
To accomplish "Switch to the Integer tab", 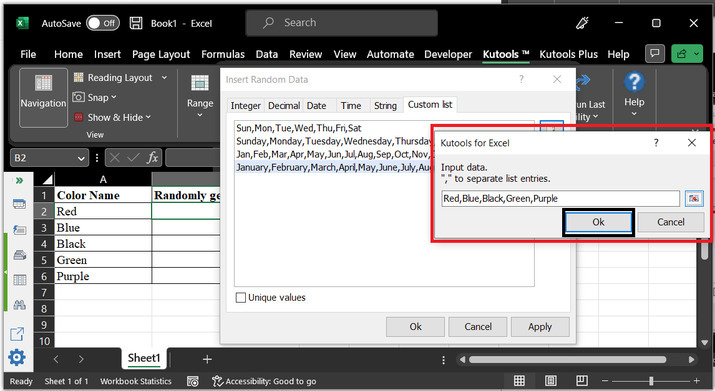I will (x=245, y=105).
